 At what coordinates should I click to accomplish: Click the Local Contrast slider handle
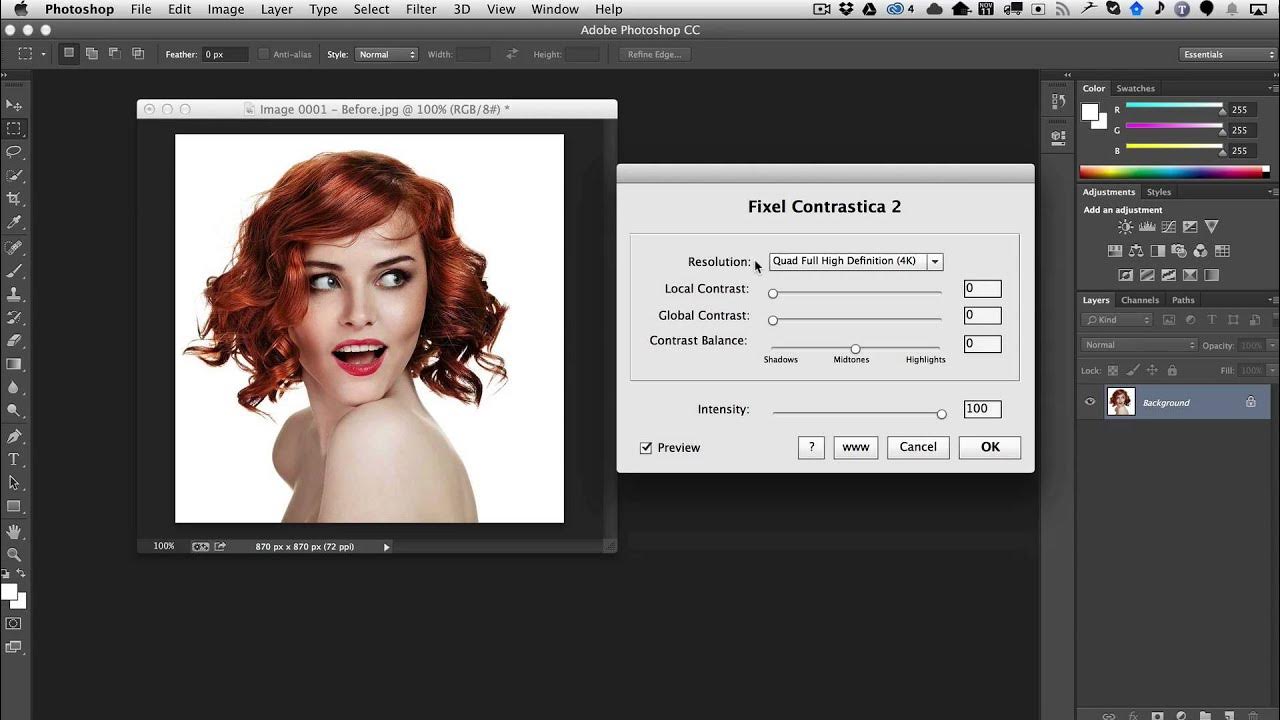click(773, 293)
